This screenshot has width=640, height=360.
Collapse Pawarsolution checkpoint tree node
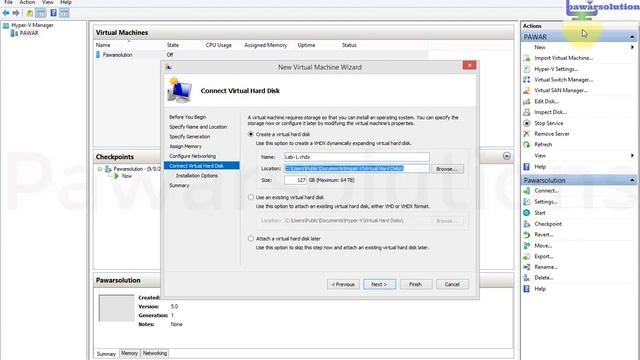[100, 169]
